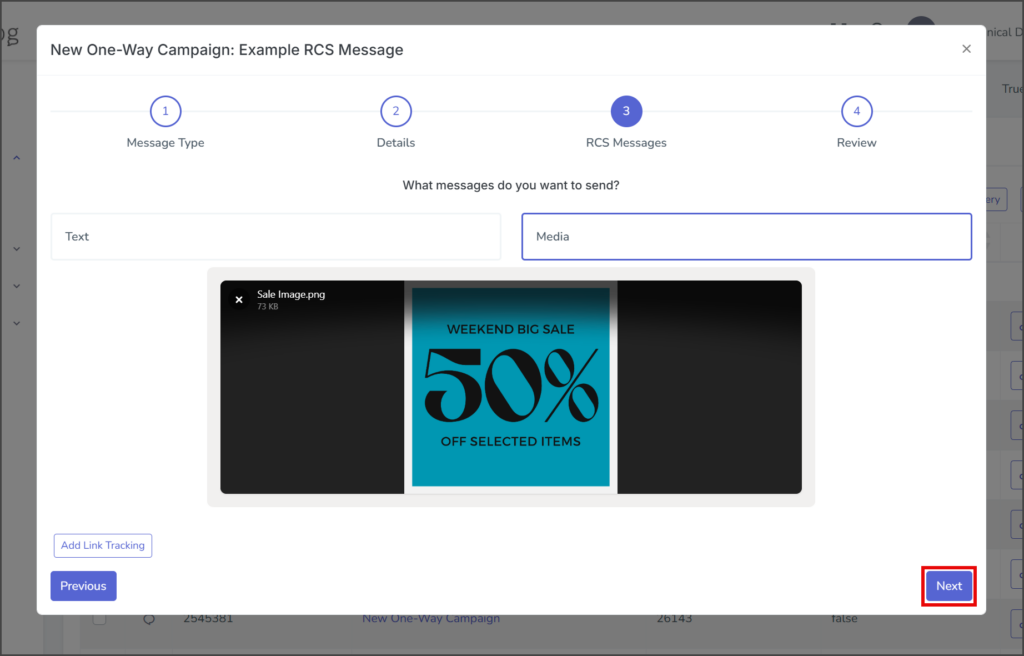Close the New One-Way Campaign dialog
Viewport: 1024px width, 656px height.
pos(967,49)
